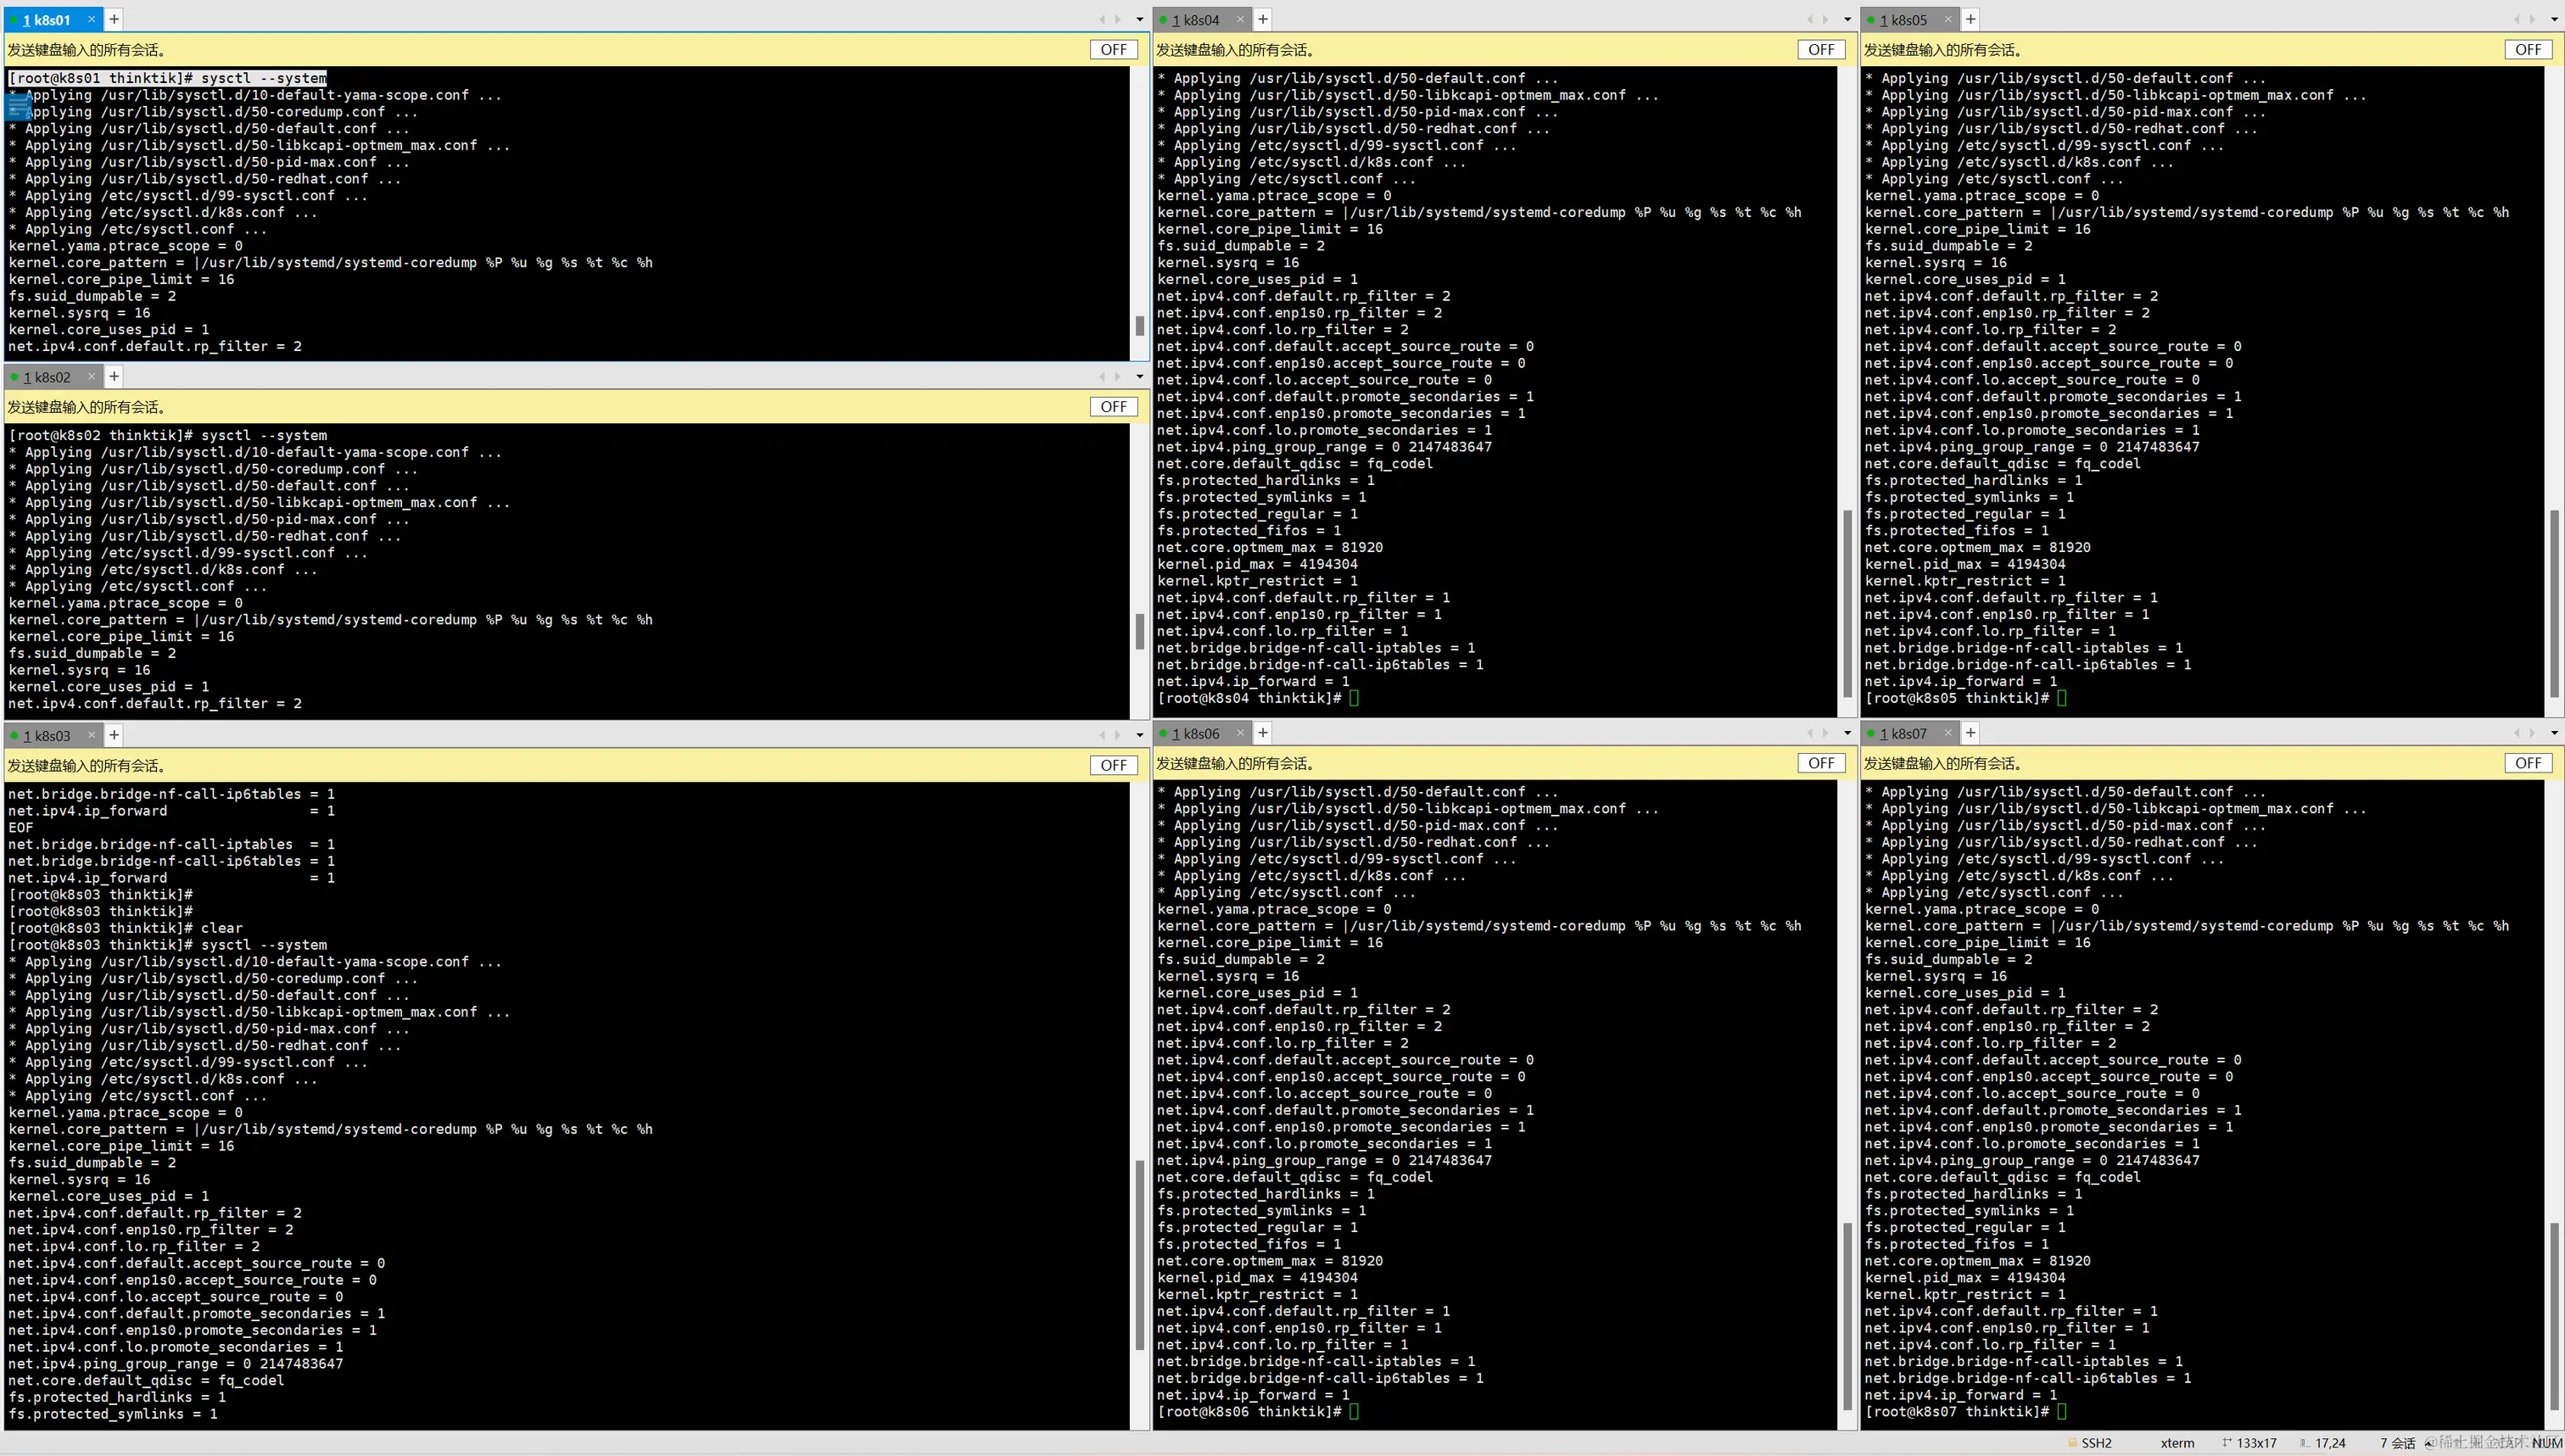Image resolution: width=2565 pixels, height=1456 pixels.
Task: Close the k8s02 session tab
Action: click(91, 376)
